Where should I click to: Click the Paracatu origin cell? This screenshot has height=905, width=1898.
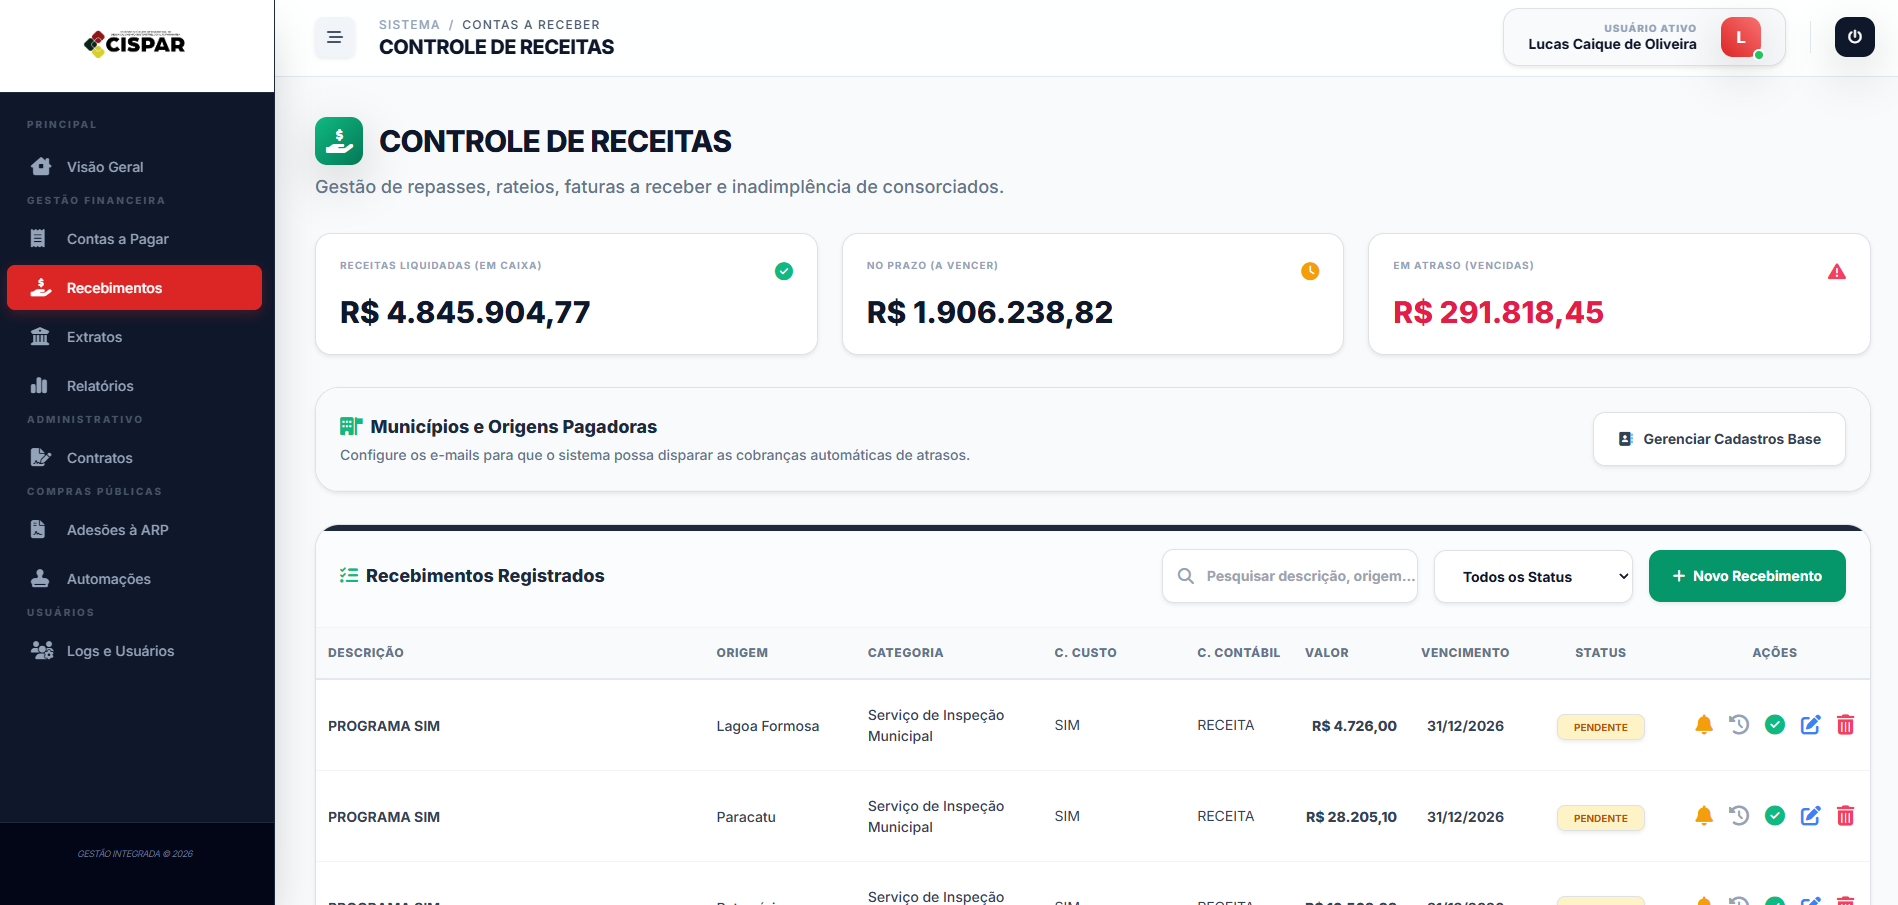coord(746,817)
